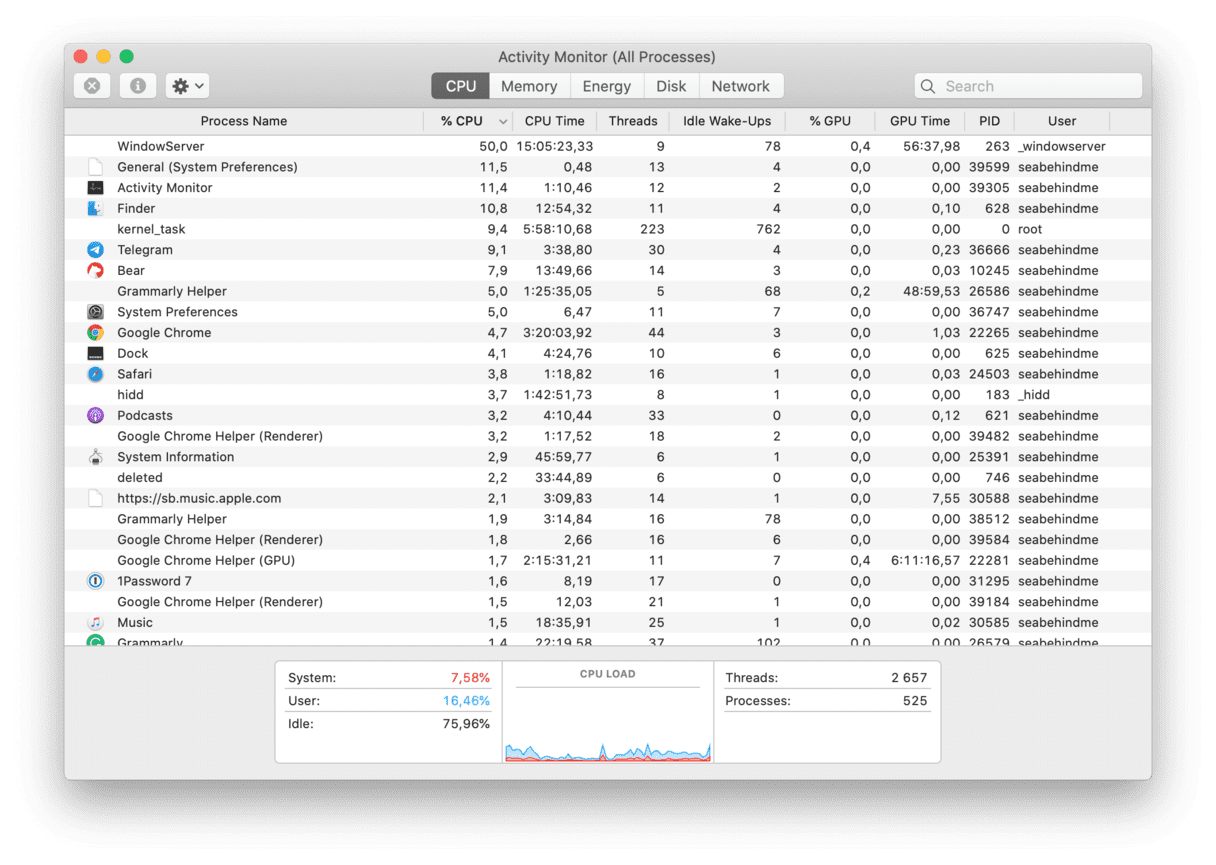This screenshot has height=865, width=1216.
Task: Click the System Preferences gear icon
Action: pos(95,312)
